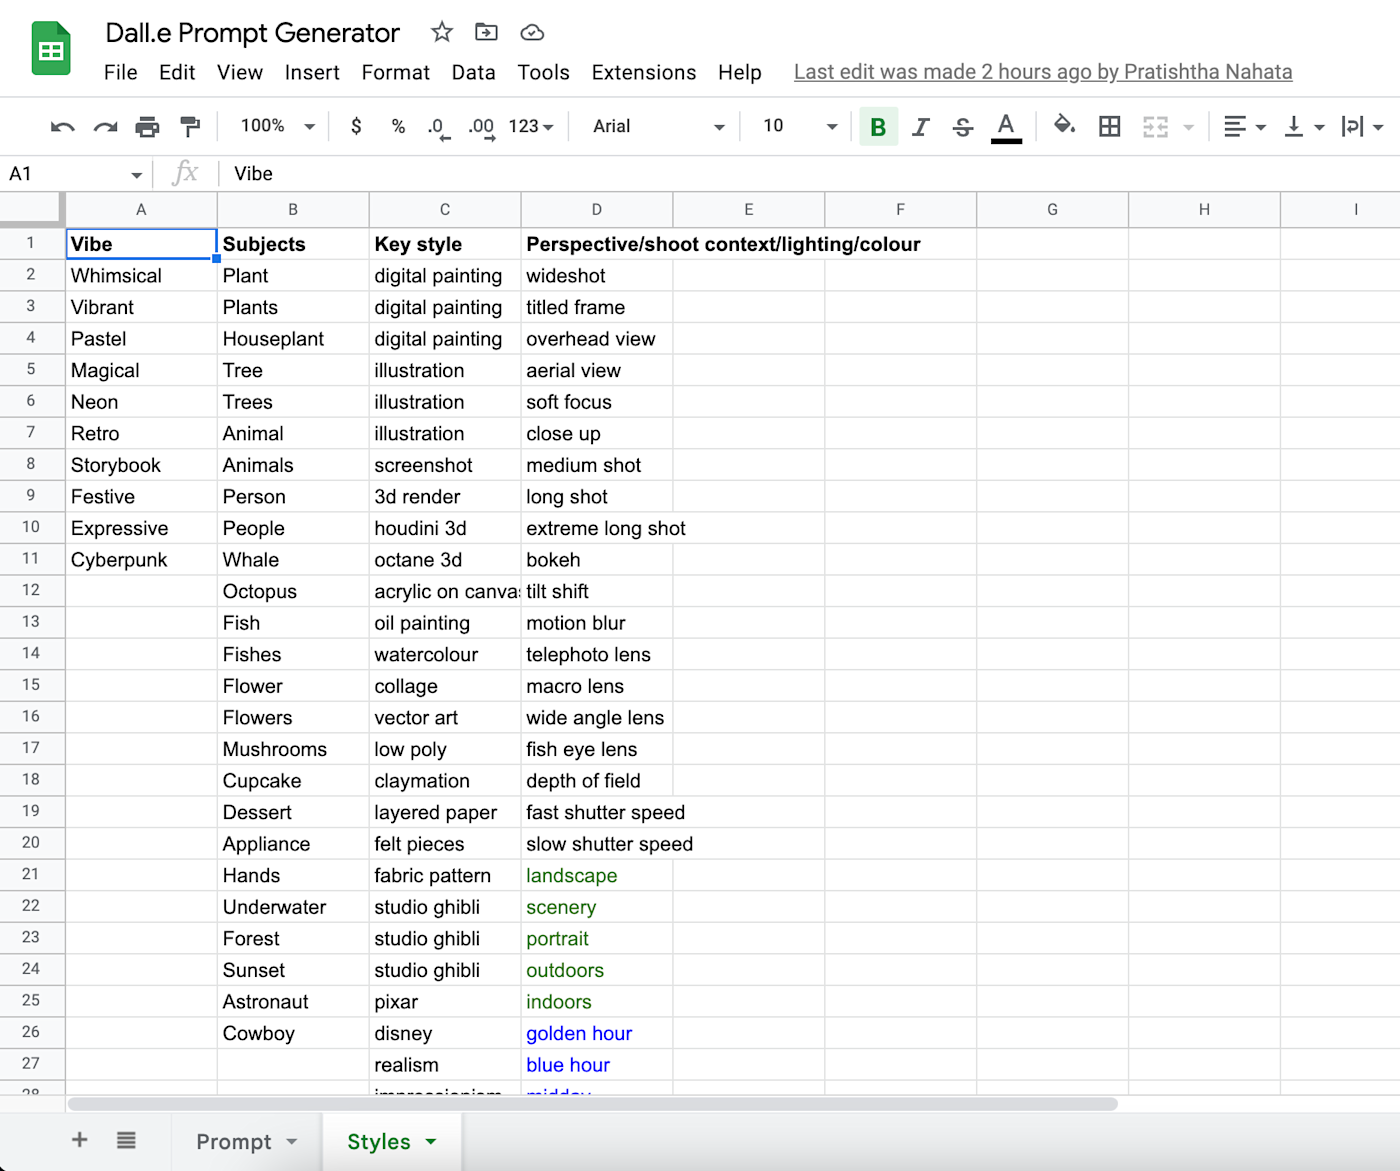Select the cell containing golden hour

tap(597, 1033)
